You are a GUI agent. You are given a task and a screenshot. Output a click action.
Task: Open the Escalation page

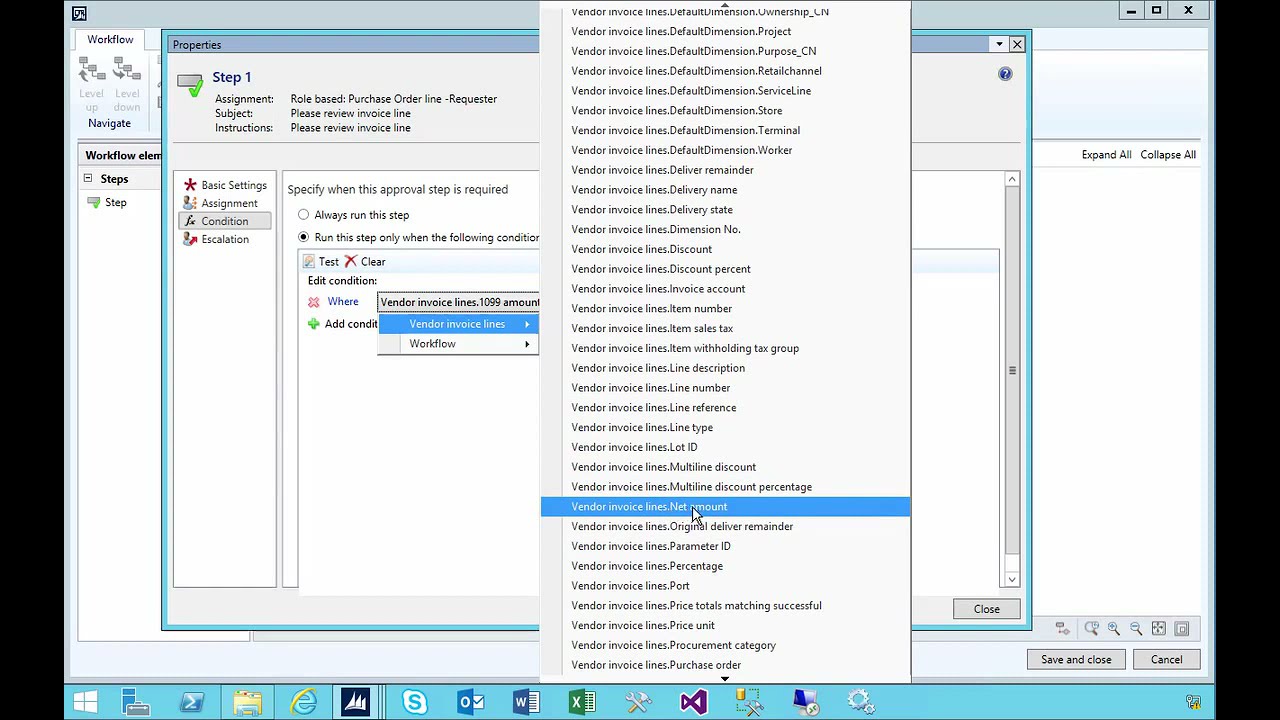point(225,239)
